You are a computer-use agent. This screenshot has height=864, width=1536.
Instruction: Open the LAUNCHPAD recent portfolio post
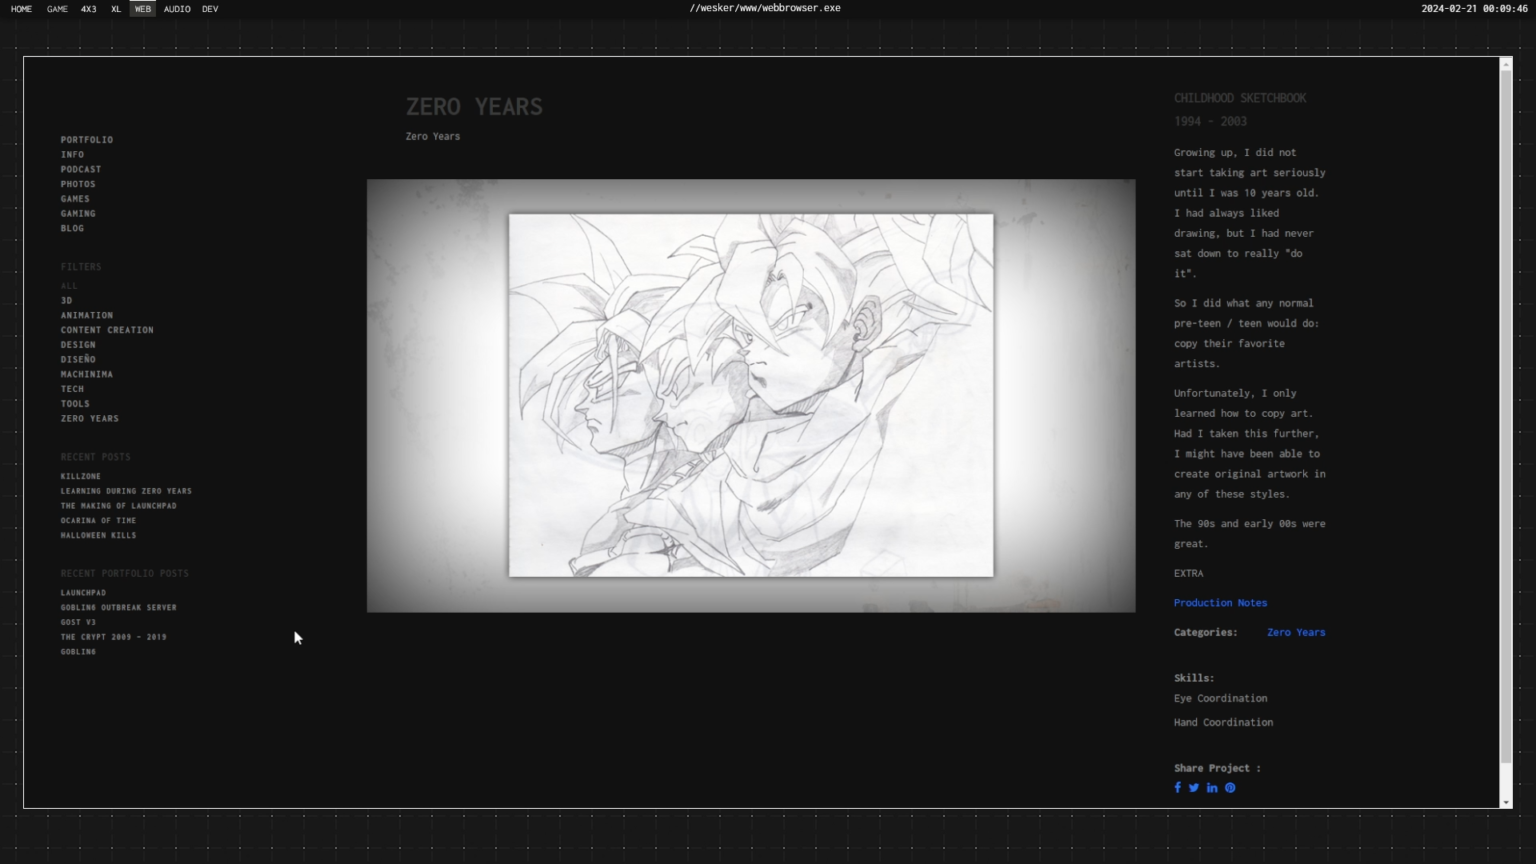coord(83,593)
